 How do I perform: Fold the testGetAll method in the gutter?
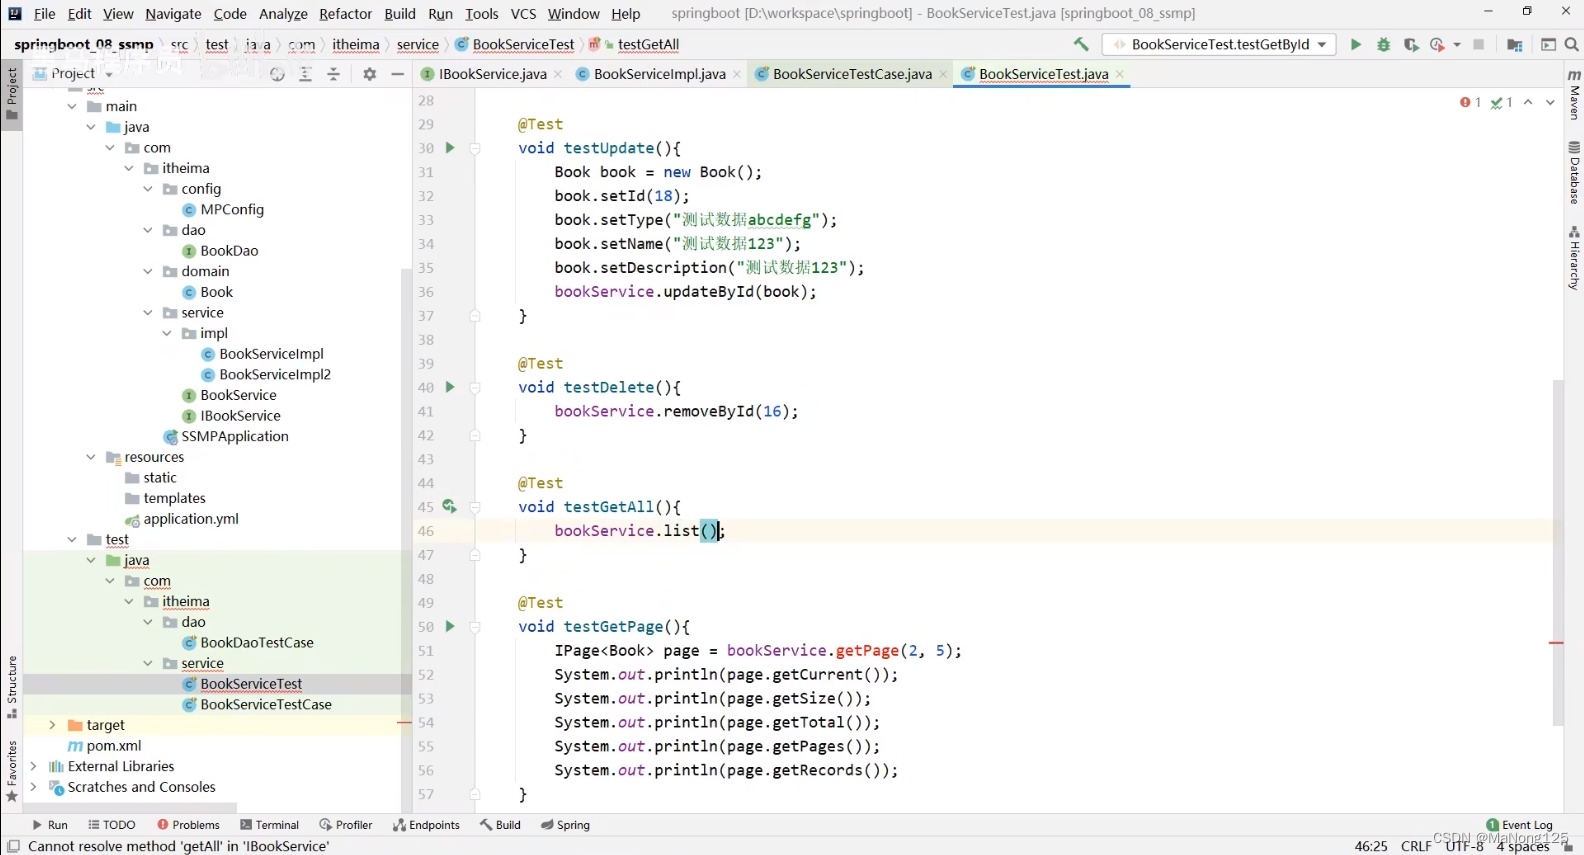[x=475, y=507]
